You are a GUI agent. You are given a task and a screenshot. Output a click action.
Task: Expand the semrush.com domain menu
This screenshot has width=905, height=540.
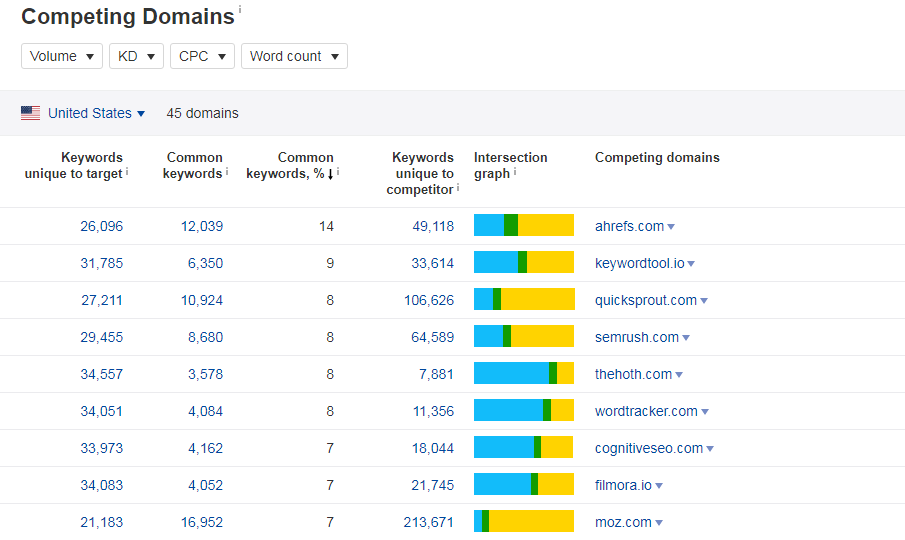tap(686, 338)
